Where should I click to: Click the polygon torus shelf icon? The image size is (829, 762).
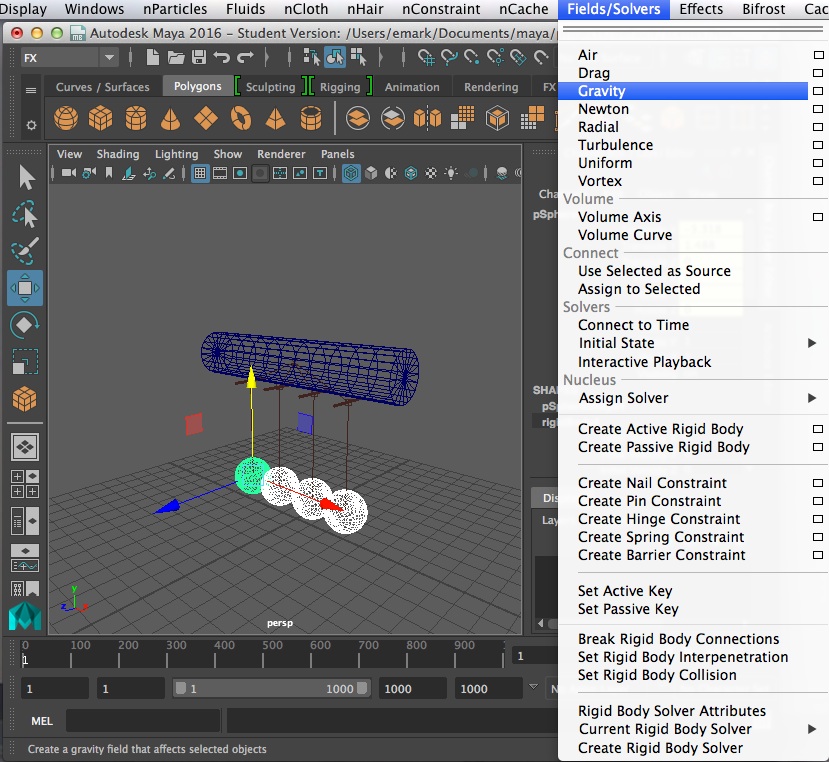[240, 119]
